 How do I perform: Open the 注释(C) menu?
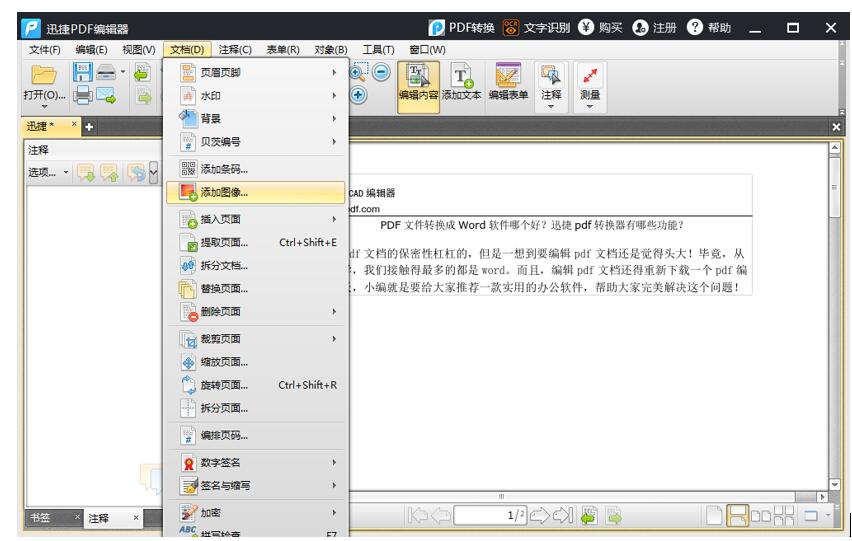(x=235, y=49)
